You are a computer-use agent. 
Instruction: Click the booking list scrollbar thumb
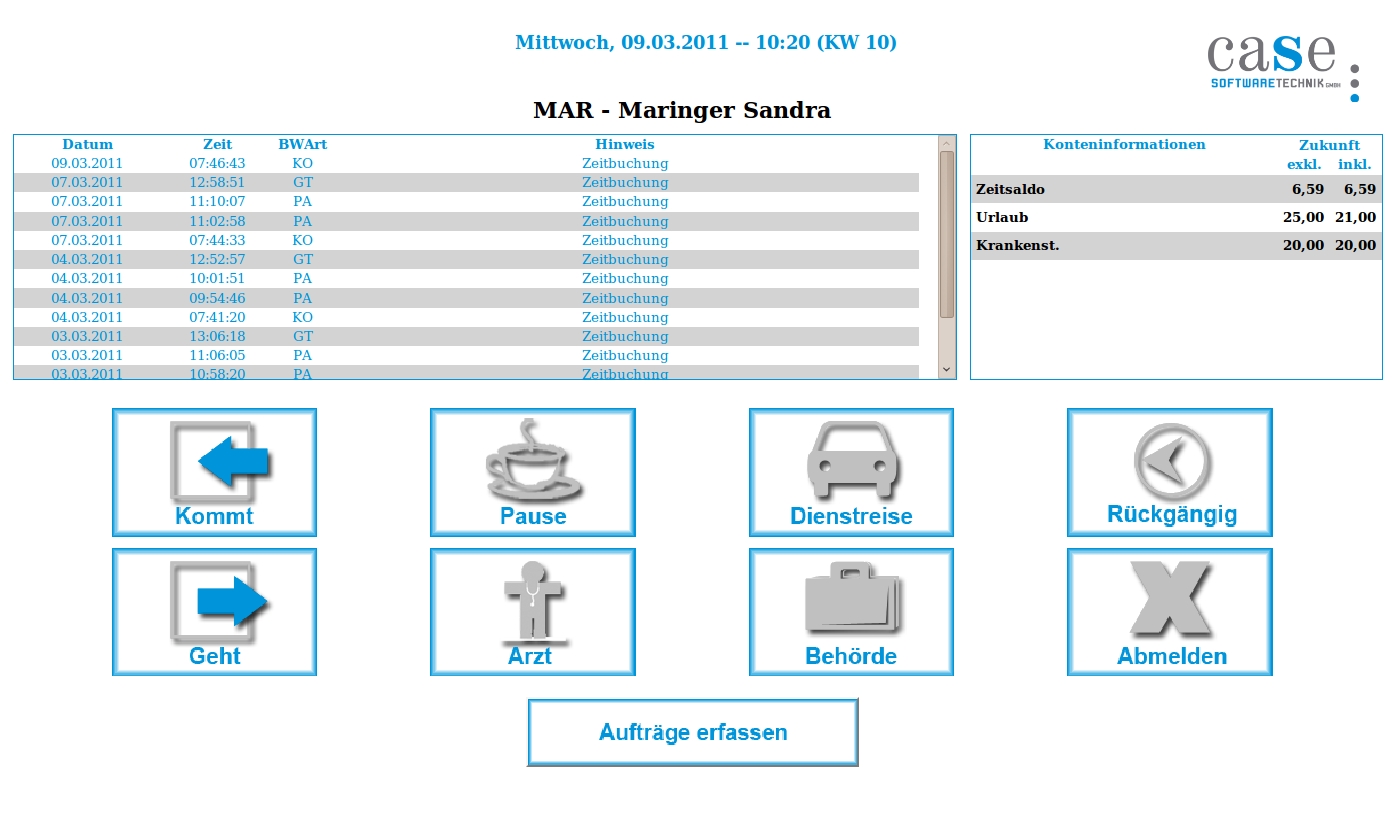click(x=946, y=234)
